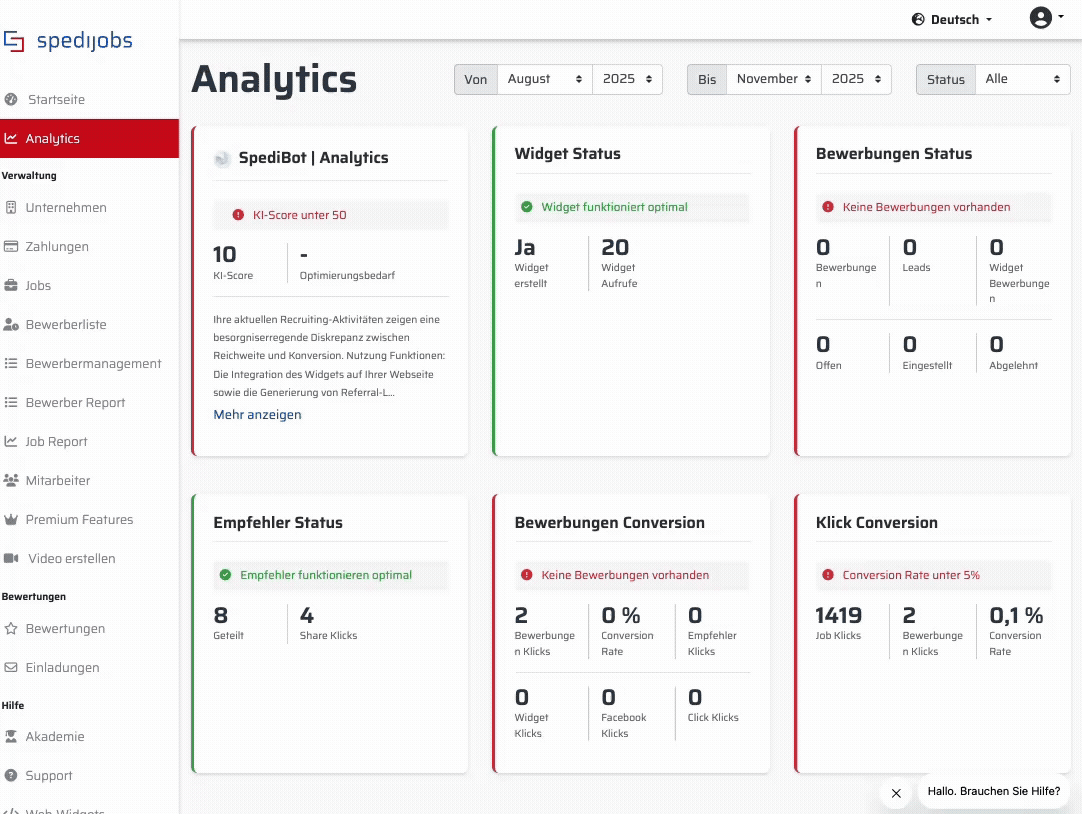The image size is (1082, 814).
Task: Open Bewerbermanagement menu item
Action: point(90,364)
